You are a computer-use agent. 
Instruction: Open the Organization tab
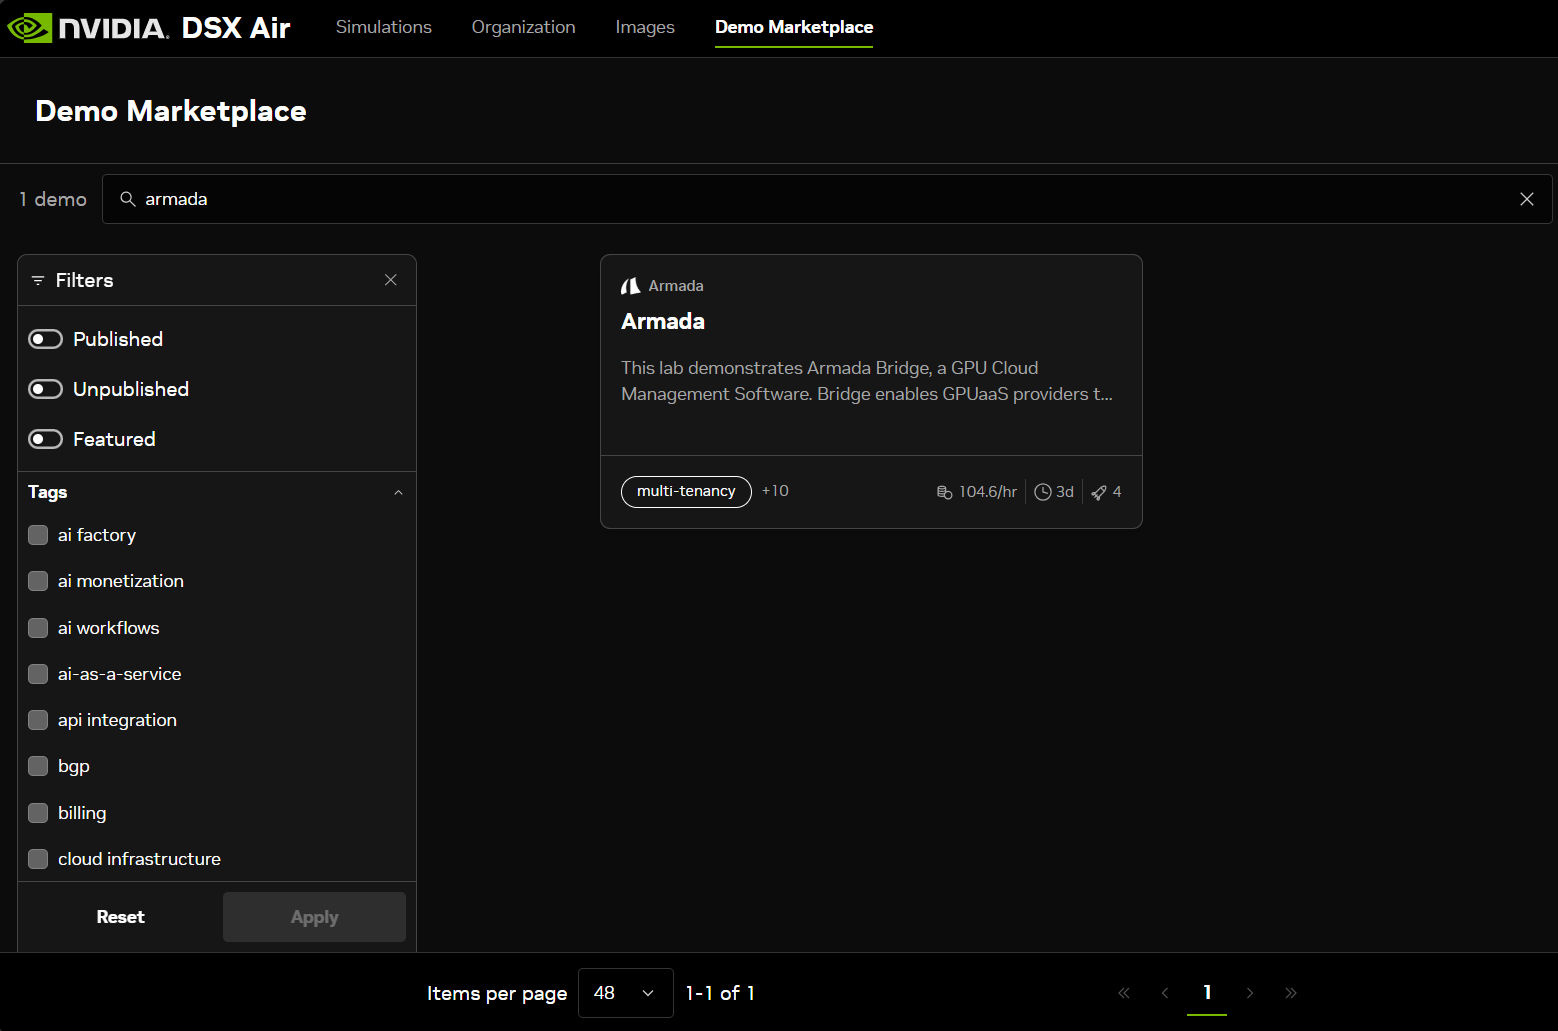point(523,27)
